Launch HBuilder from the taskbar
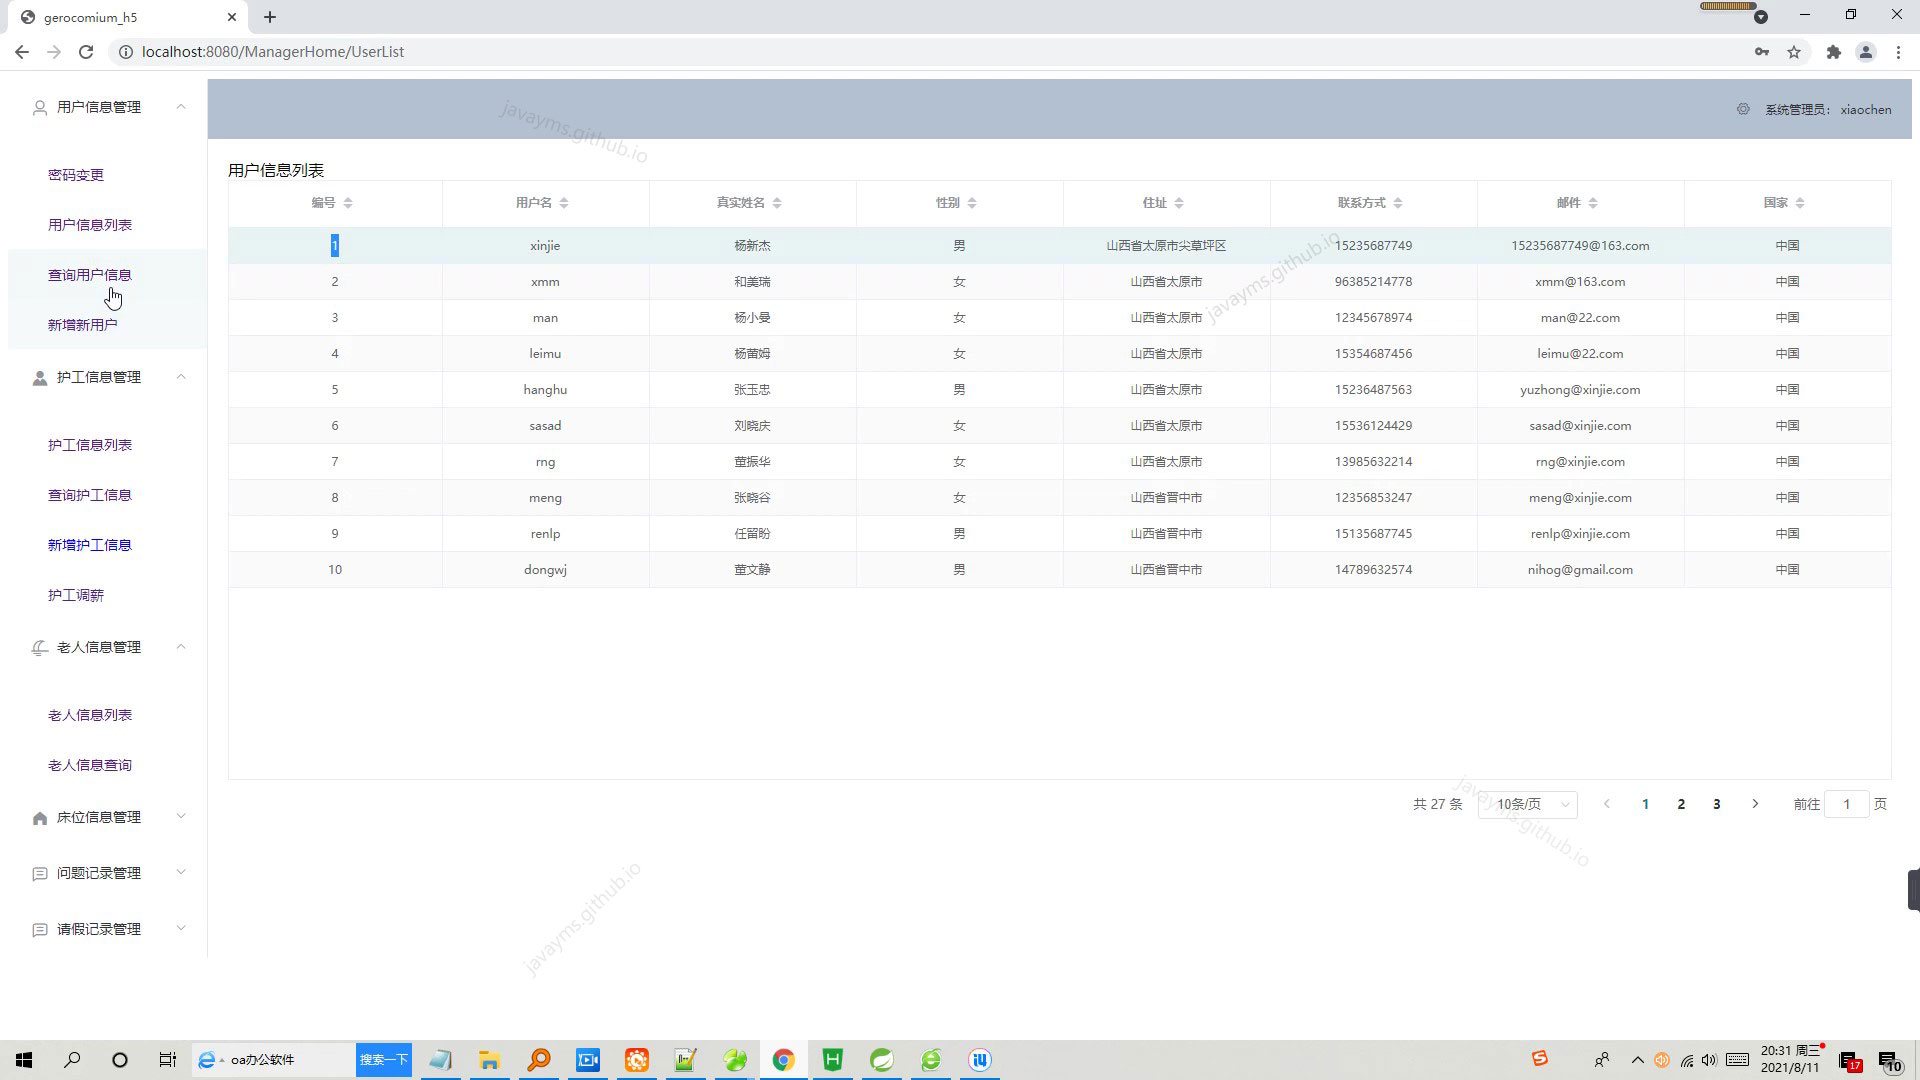The height and width of the screenshot is (1080, 1920). 832,1059
